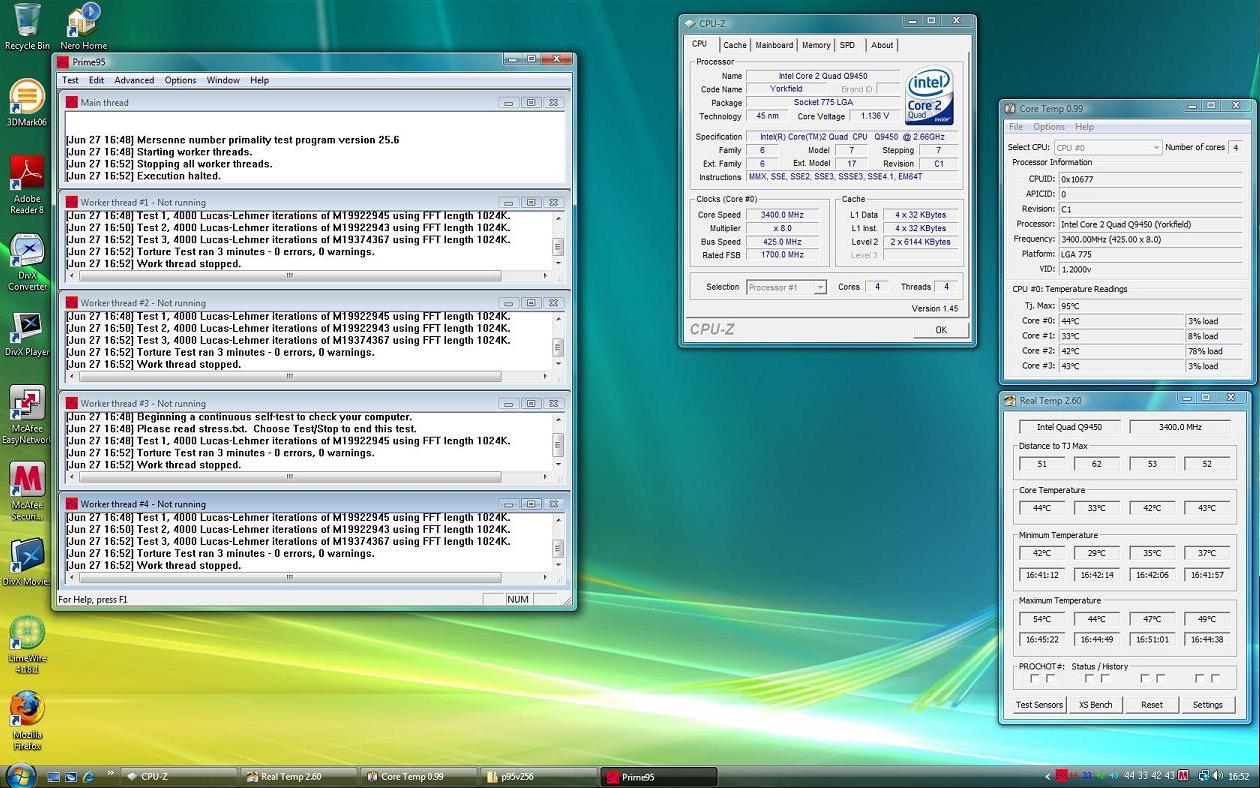The width and height of the screenshot is (1260, 788).
Task: Click the Intel Quad Q9450 field in Real Temp
Action: tap(1070, 427)
